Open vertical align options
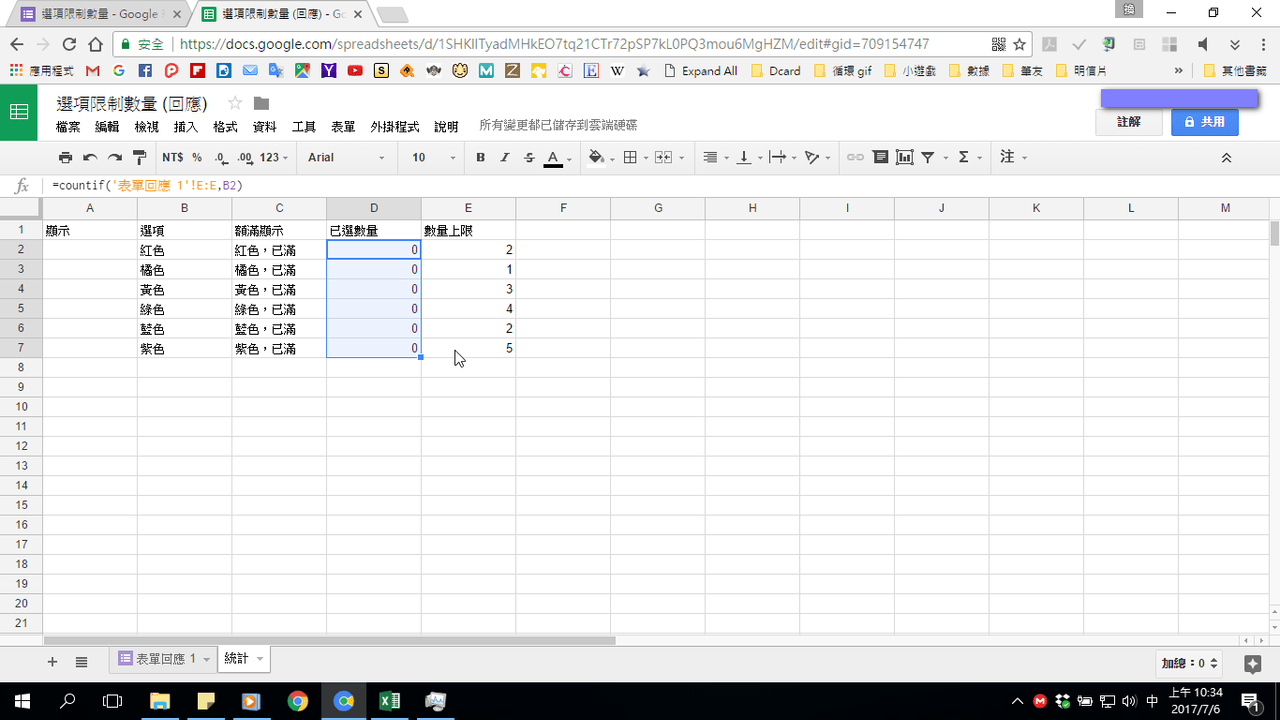This screenshot has height=720, width=1280. pos(747,157)
